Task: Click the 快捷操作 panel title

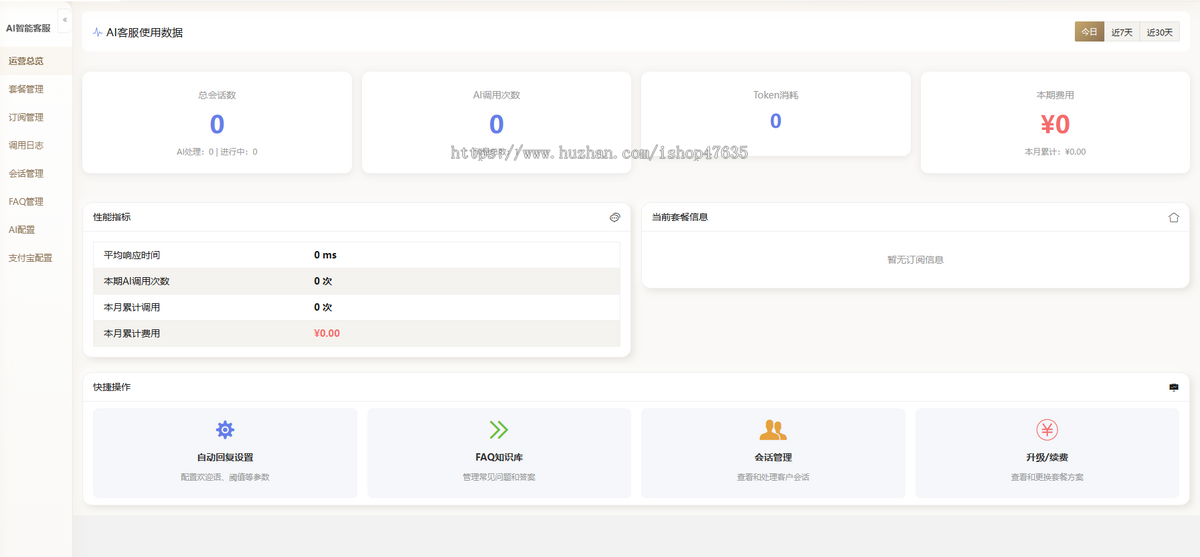Action: pos(112,387)
